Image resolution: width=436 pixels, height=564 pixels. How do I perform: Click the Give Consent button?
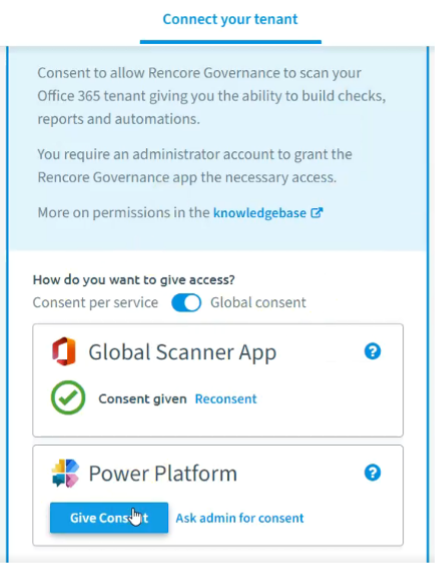(109, 518)
